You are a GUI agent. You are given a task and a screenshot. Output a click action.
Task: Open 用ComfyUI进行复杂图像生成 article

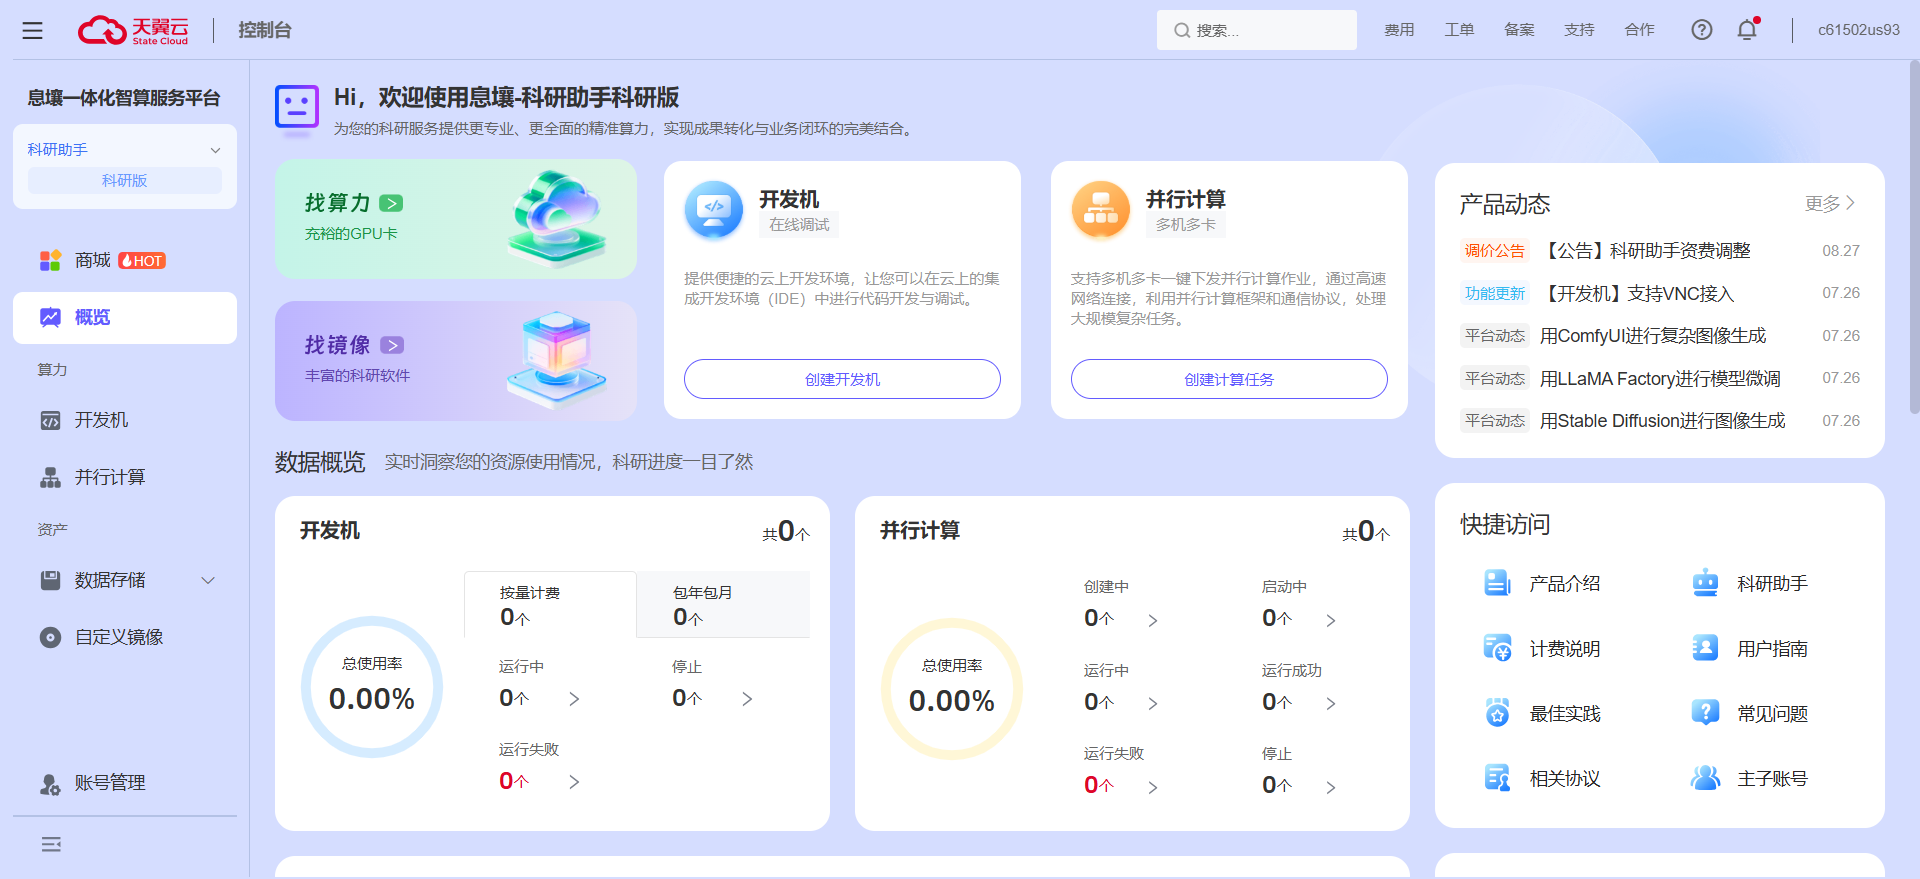click(x=1653, y=336)
